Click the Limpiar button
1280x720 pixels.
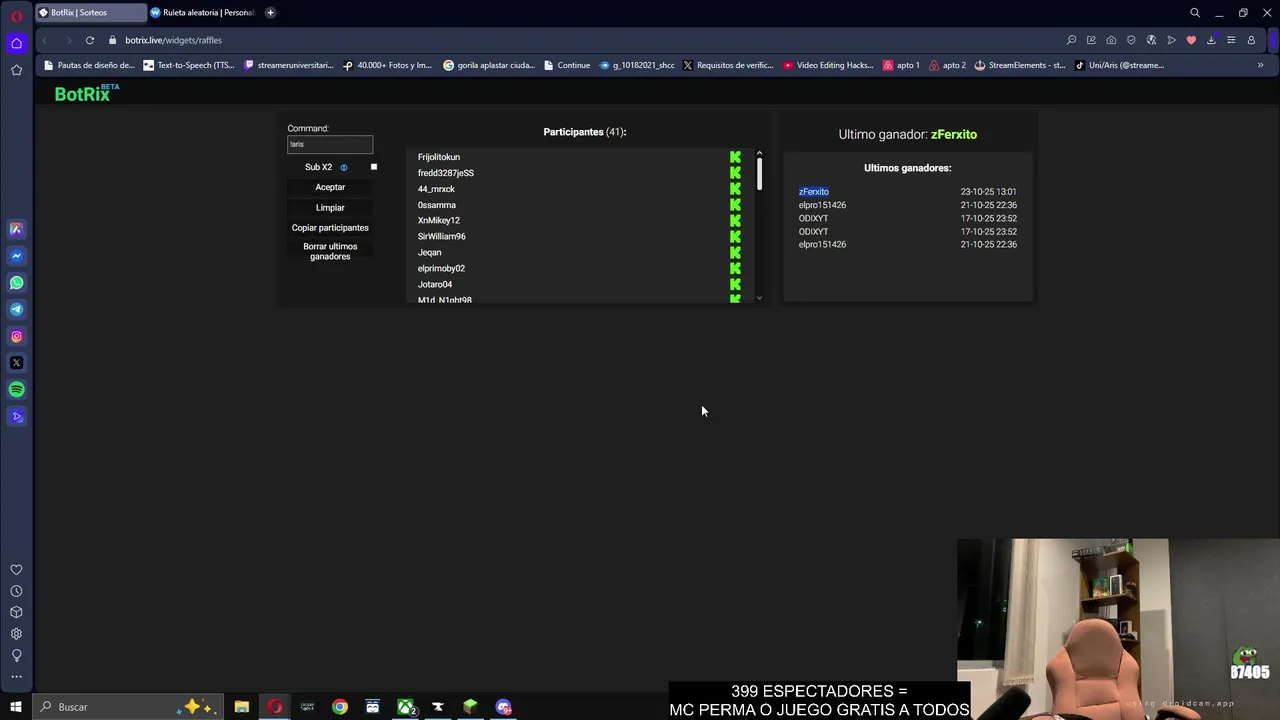(x=330, y=208)
